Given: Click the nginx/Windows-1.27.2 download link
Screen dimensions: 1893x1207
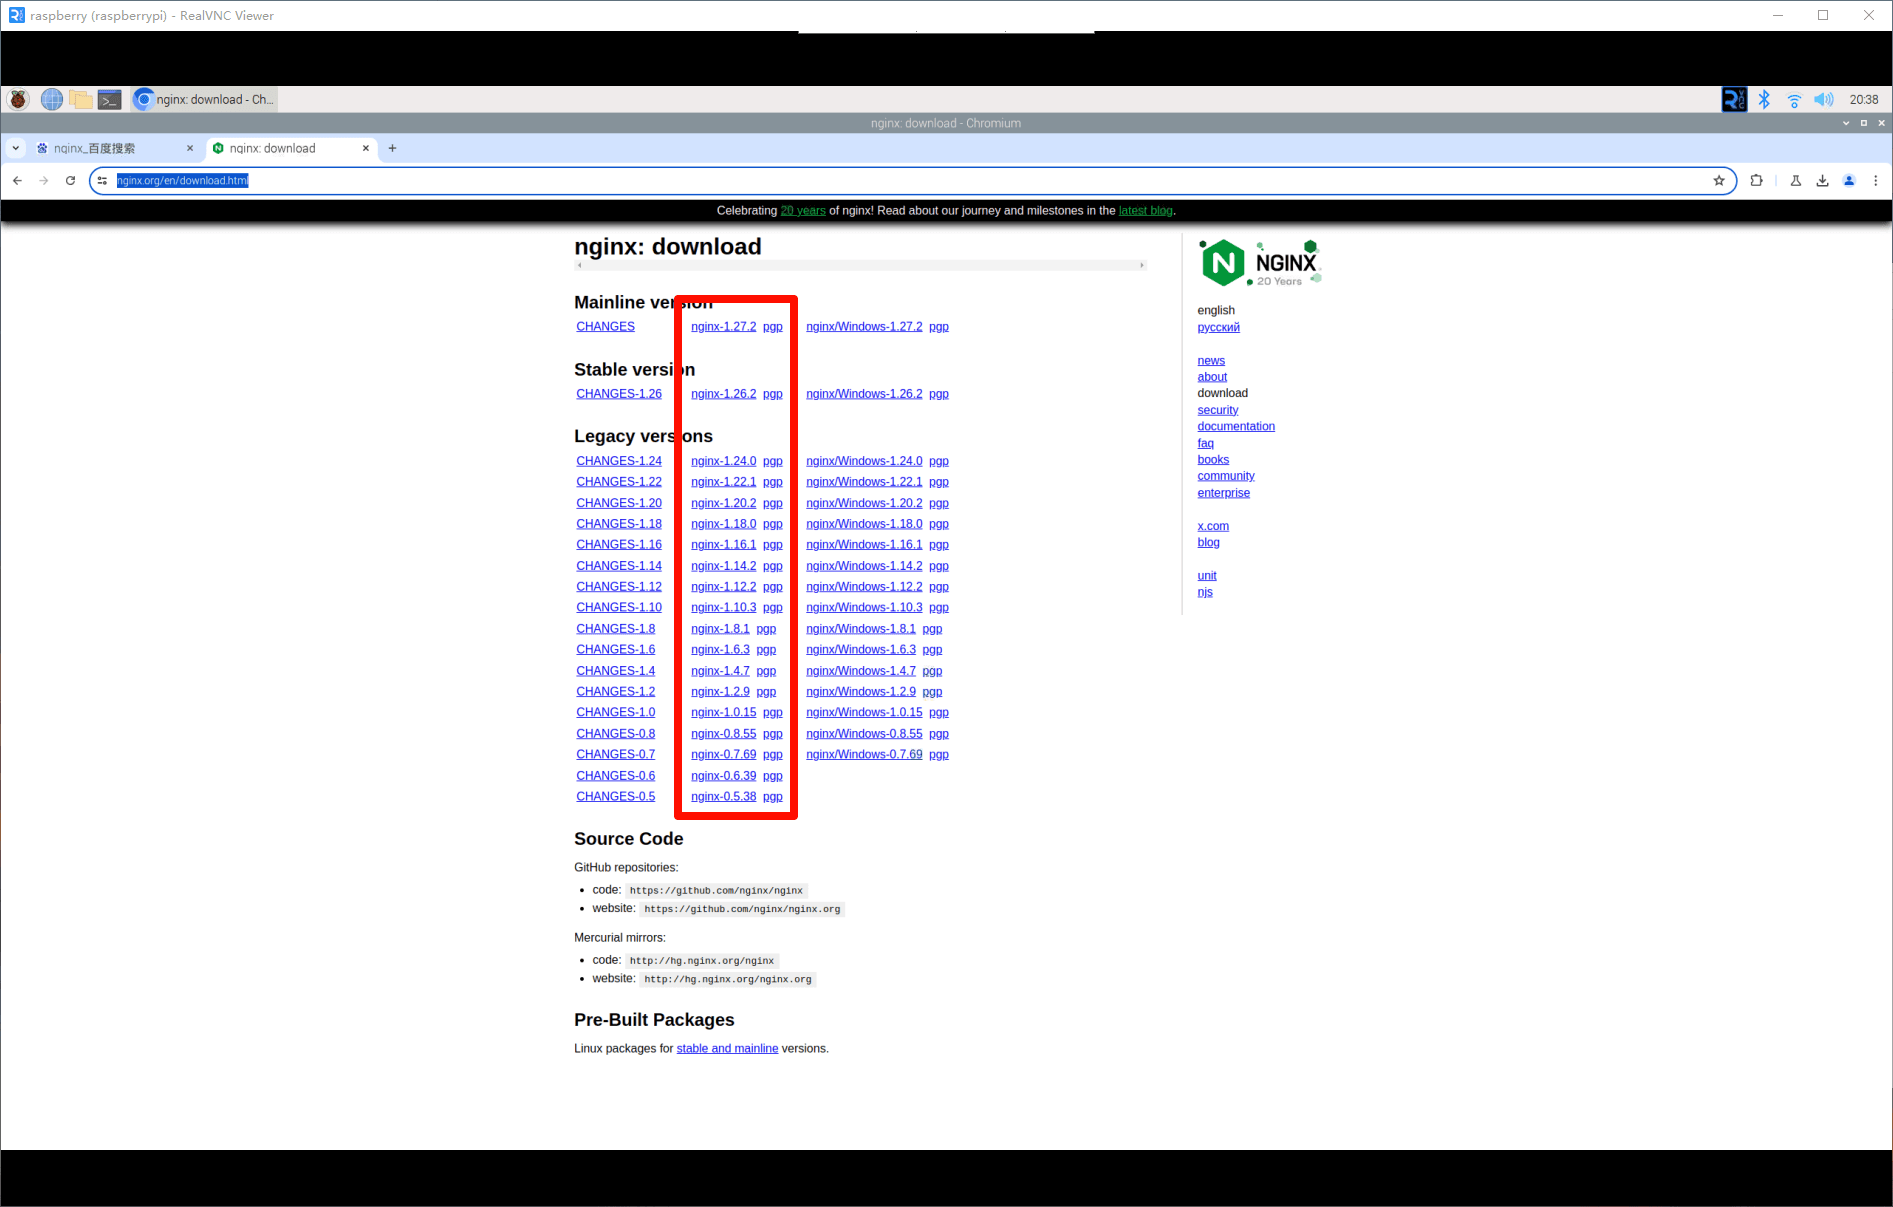Looking at the screenshot, I should click(864, 327).
